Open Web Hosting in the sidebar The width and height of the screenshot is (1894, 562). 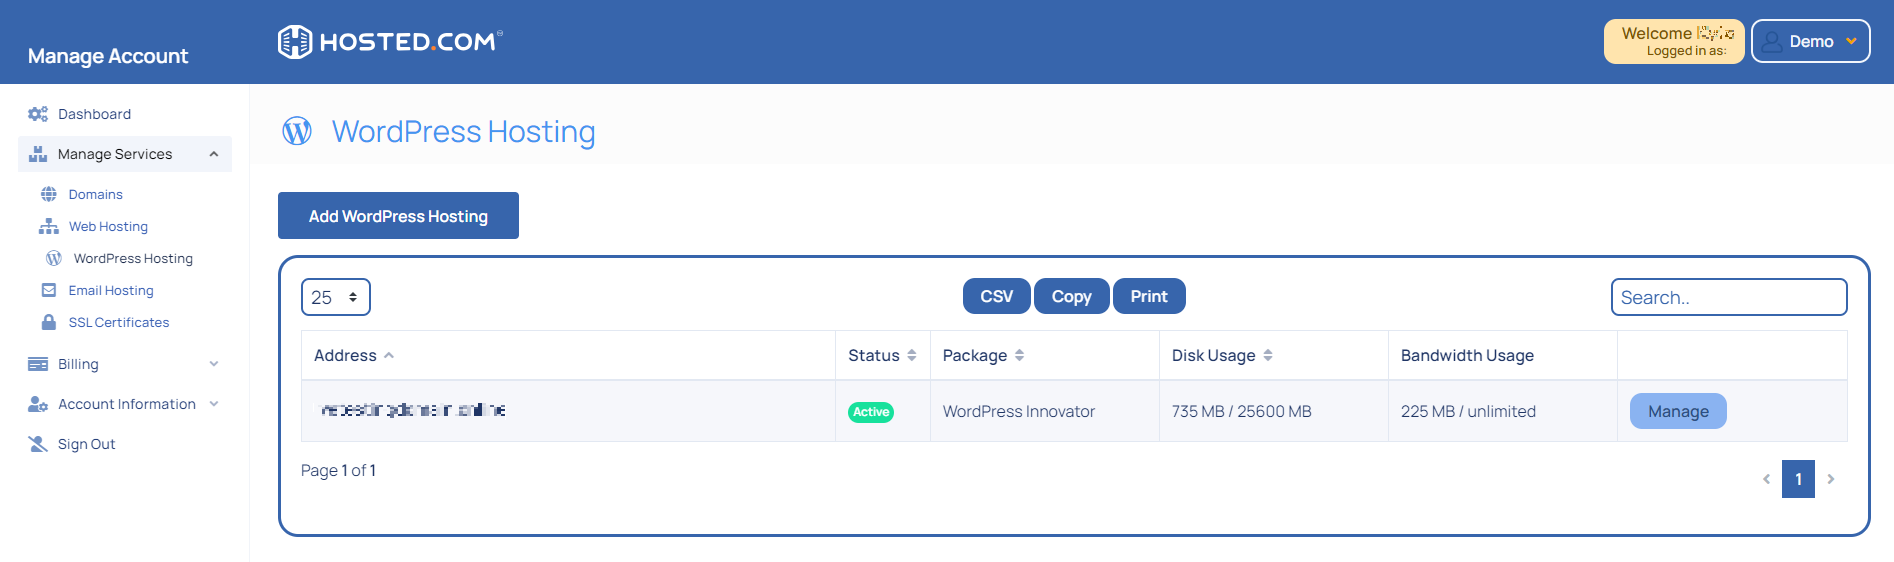tap(108, 226)
